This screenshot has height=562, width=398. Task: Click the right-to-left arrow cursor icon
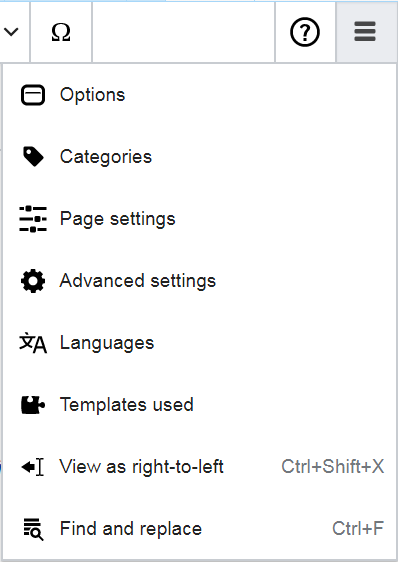tap(33, 467)
